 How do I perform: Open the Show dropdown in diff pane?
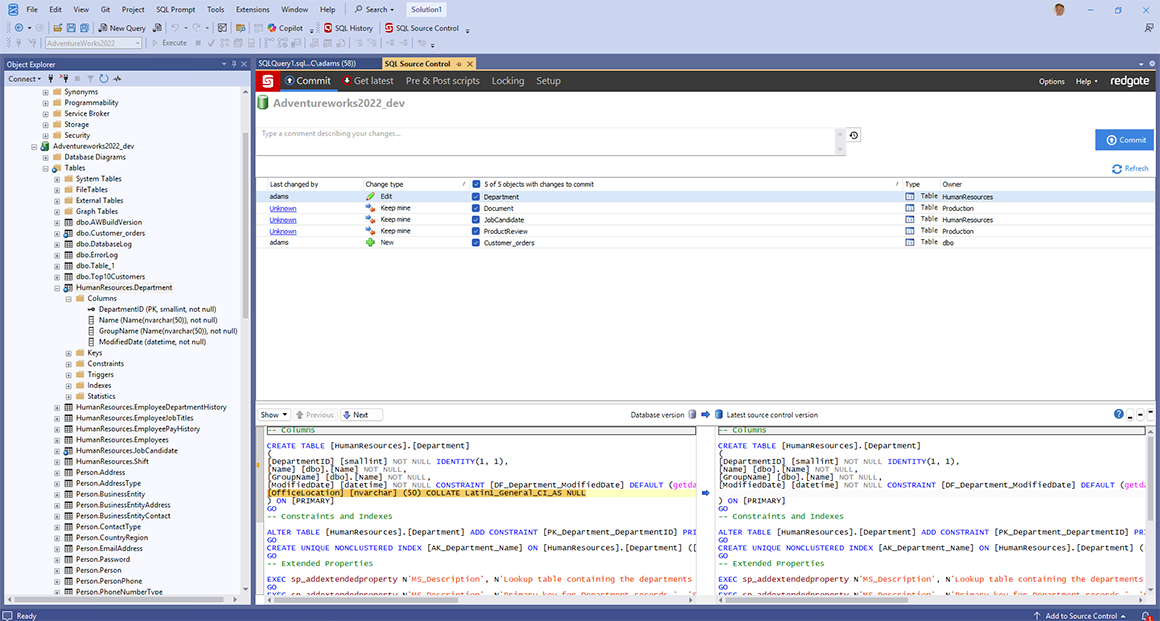pos(274,414)
